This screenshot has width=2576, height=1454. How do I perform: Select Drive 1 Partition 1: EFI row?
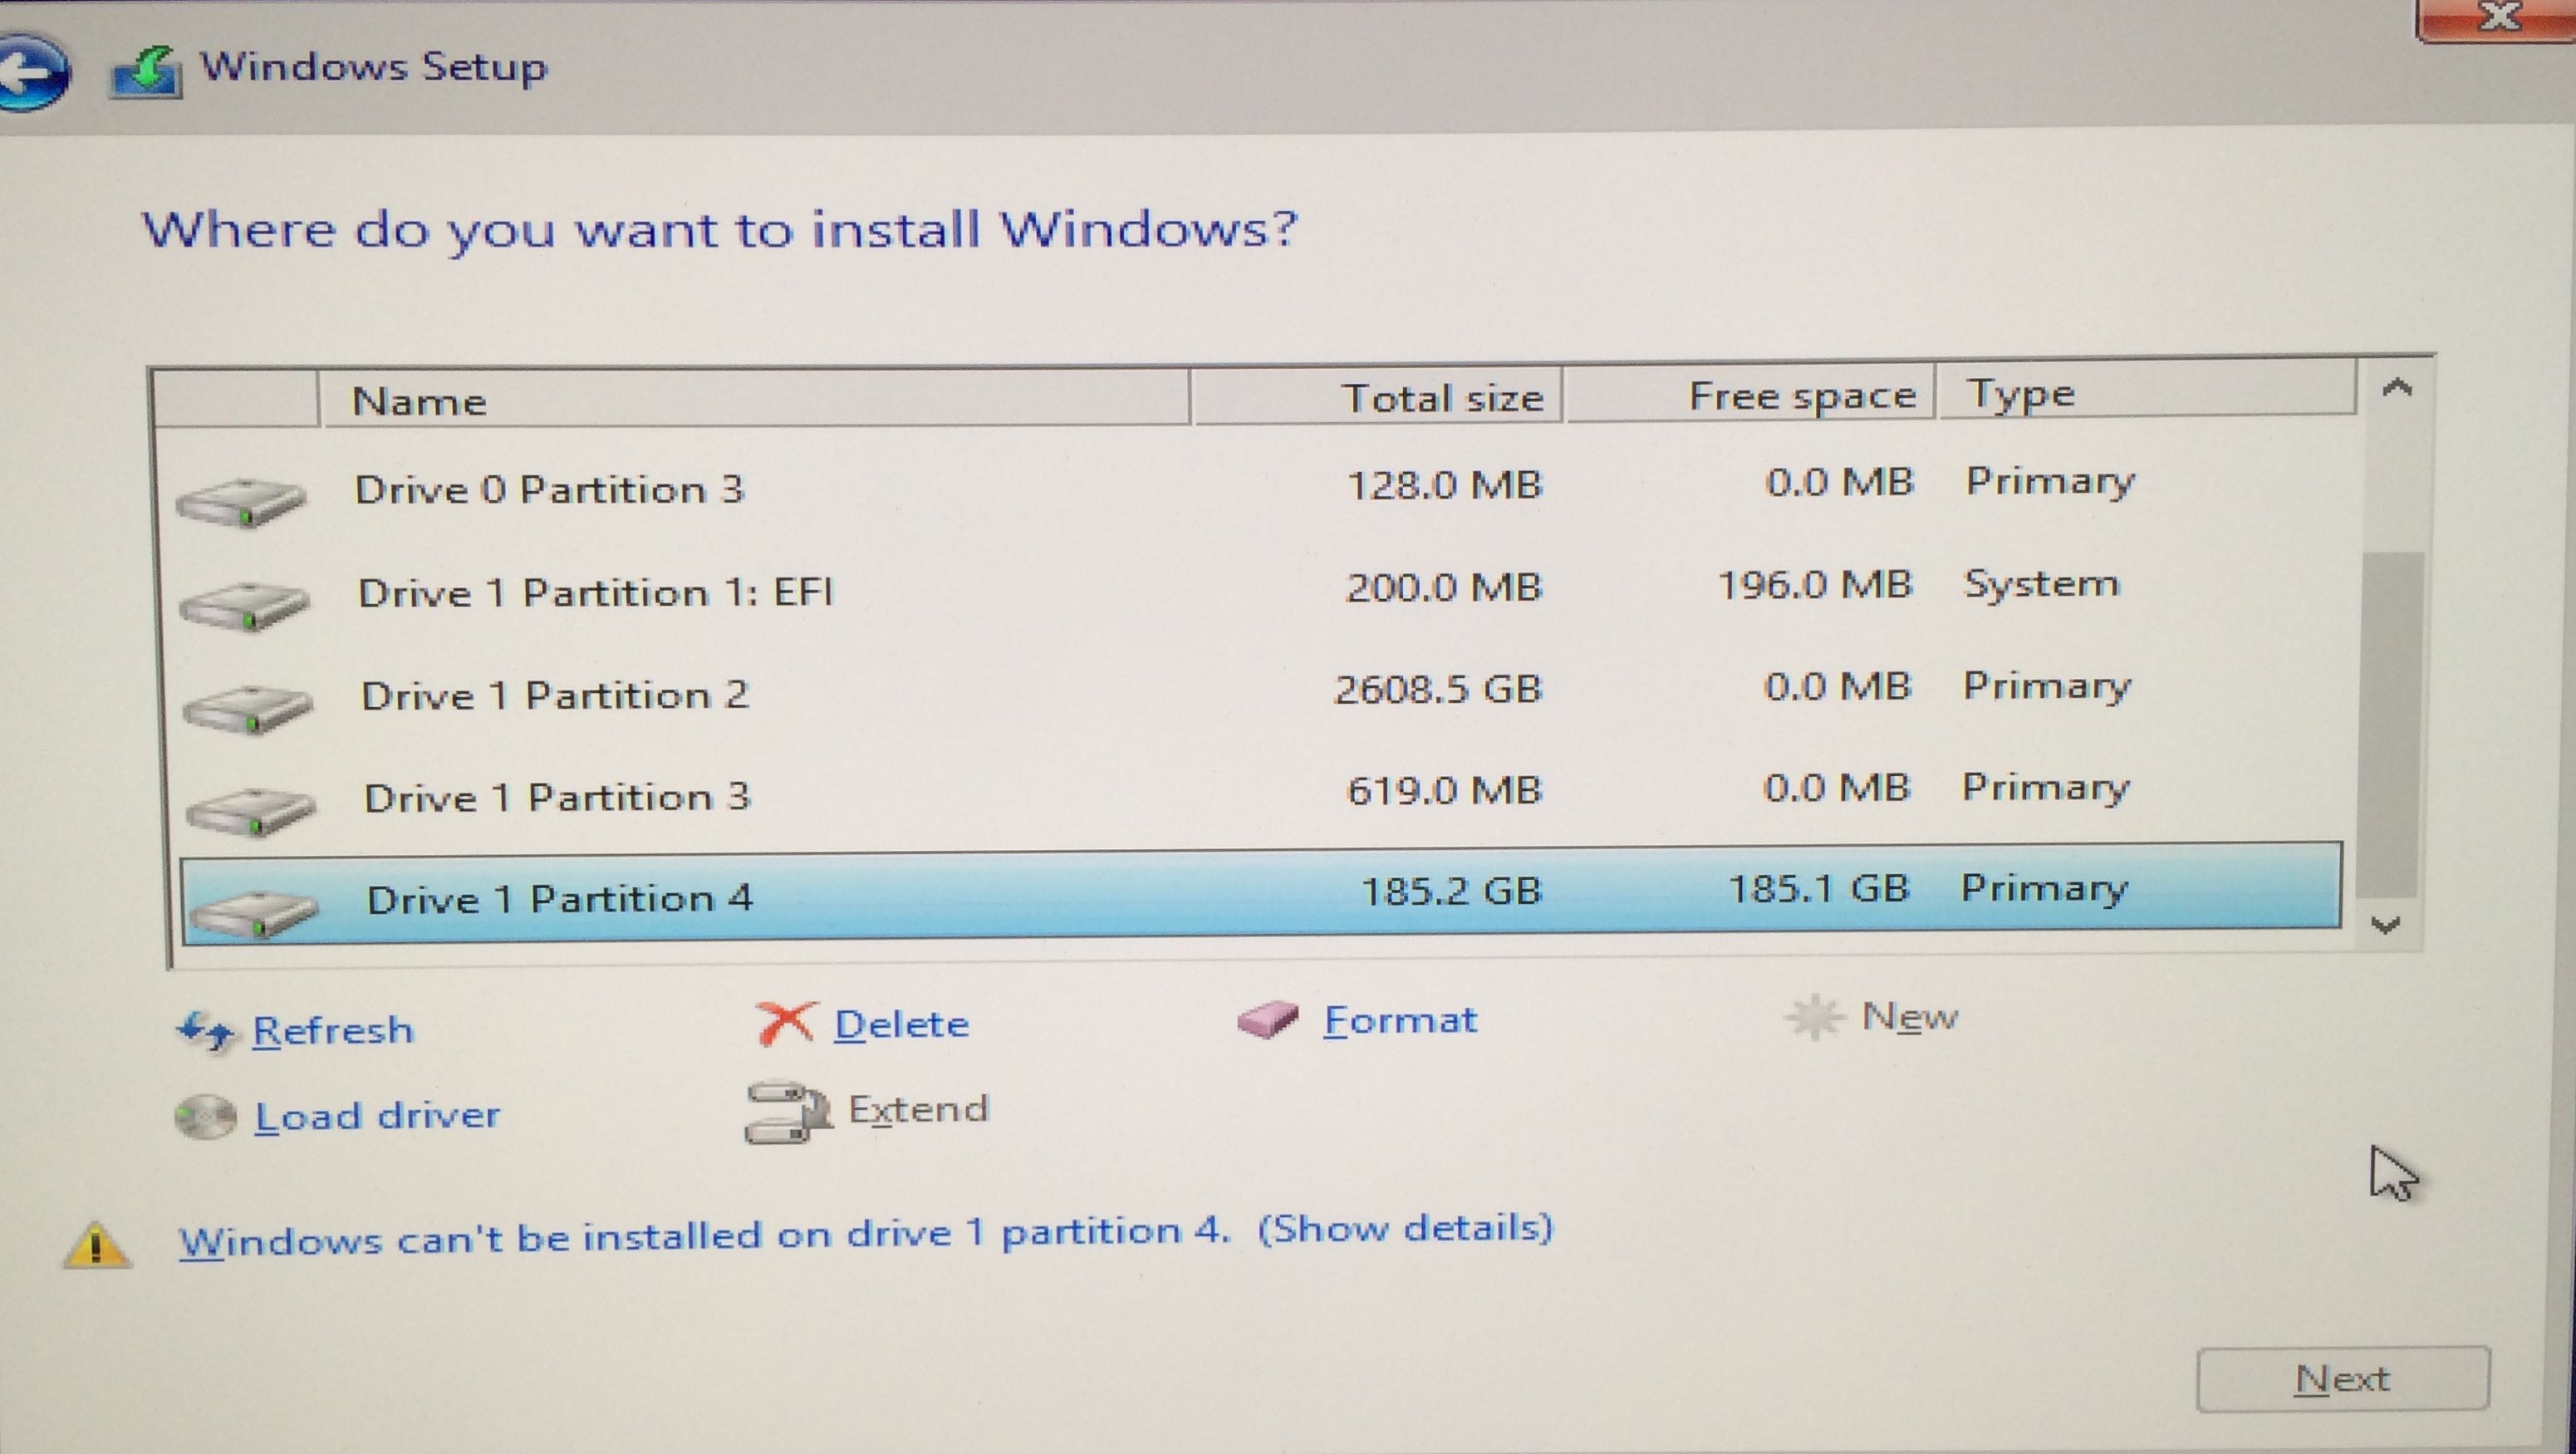[x=596, y=593]
